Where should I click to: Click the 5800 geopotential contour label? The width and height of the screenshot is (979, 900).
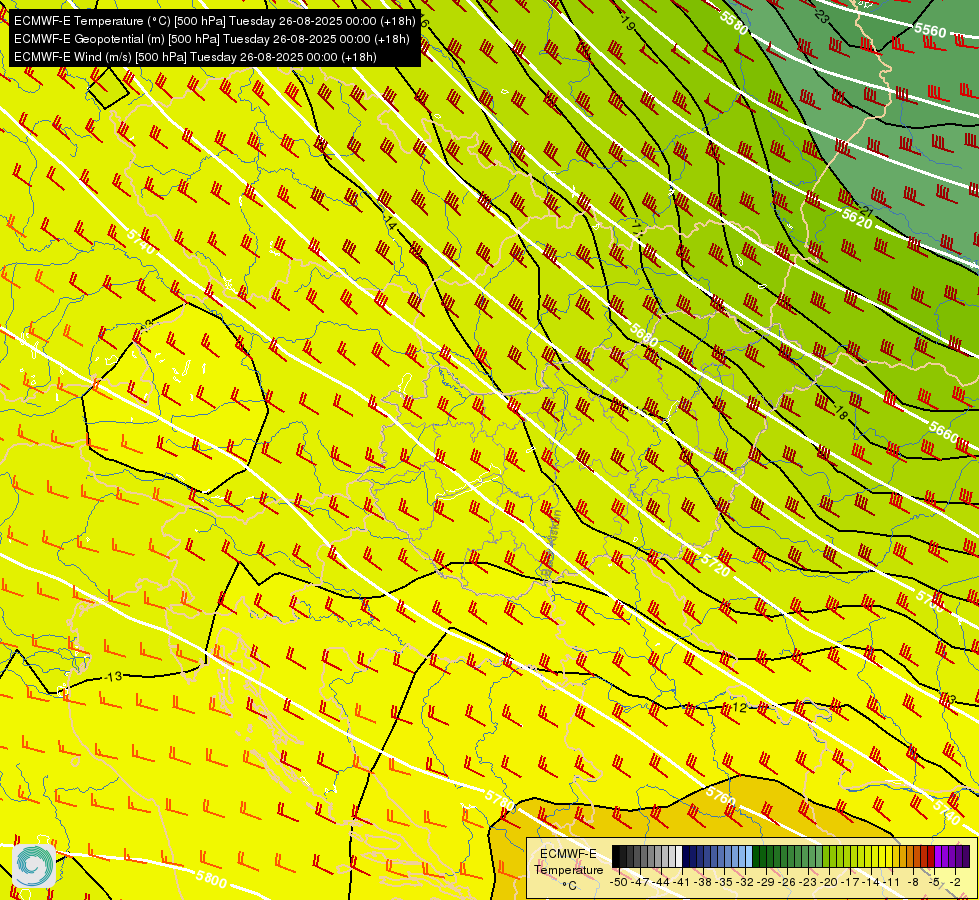coord(211,879)
